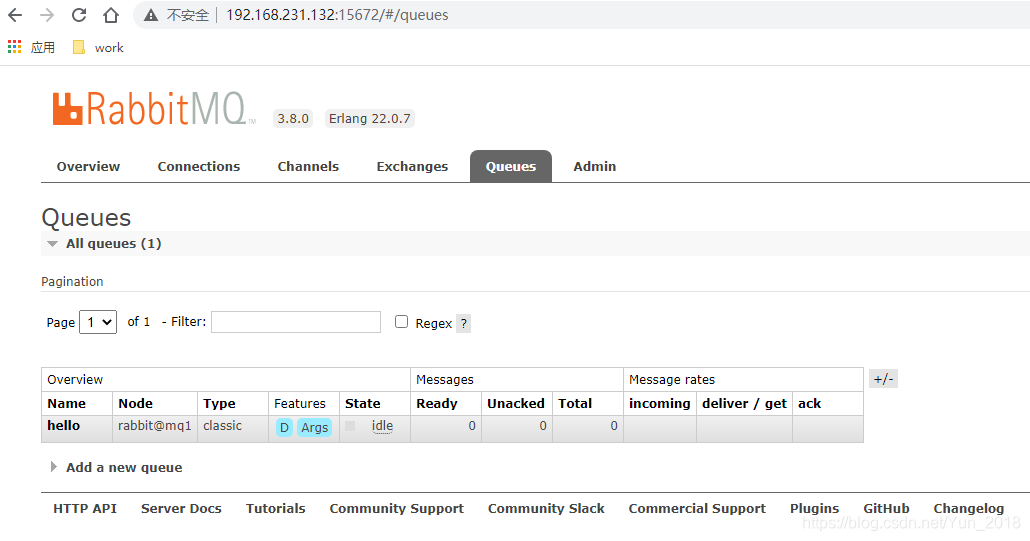Enable the Regex filter checkbox
Viewport: 1030px width, 541px height.
(401, 322)
